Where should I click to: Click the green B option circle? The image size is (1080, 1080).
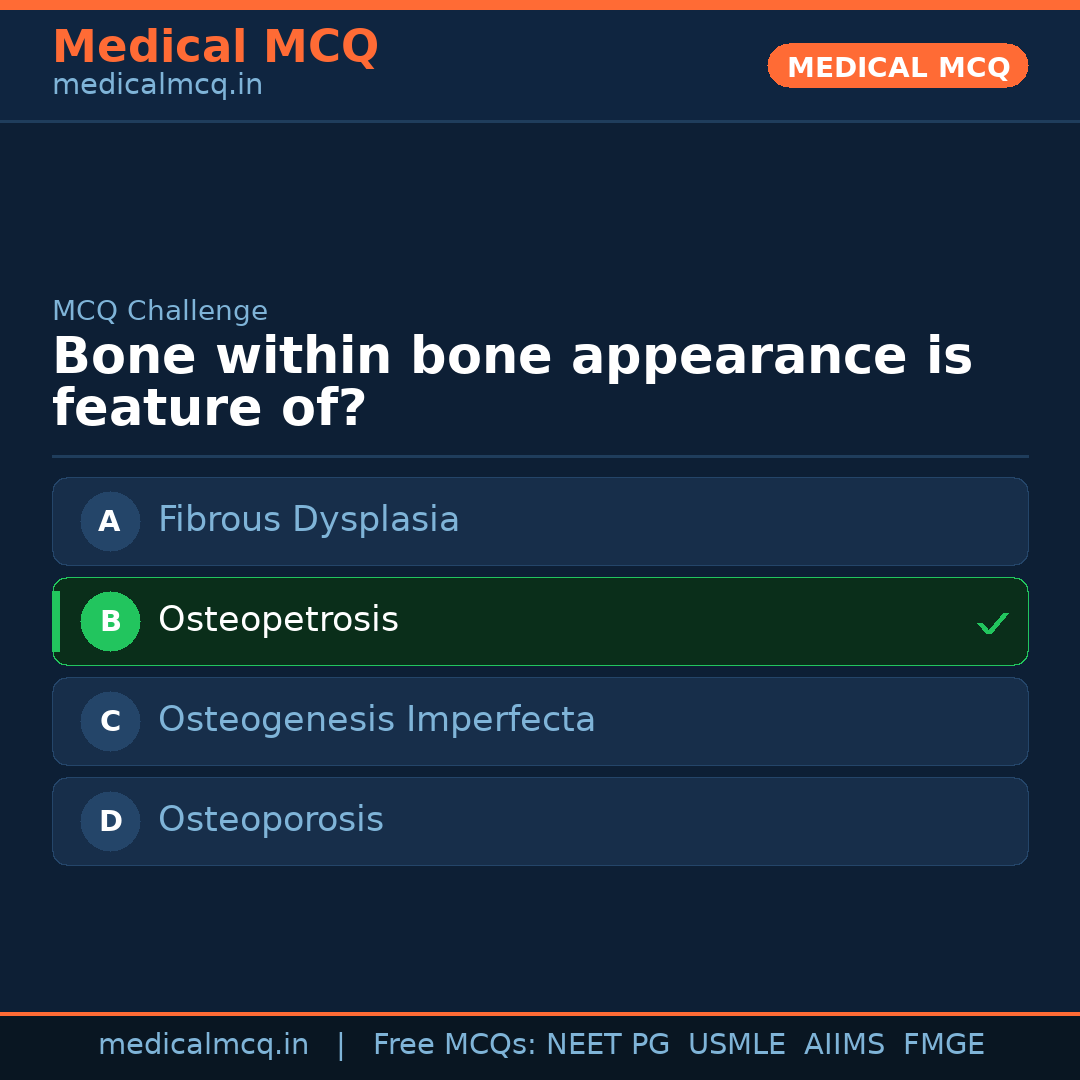pyautogui.click(x=110, y=621)
